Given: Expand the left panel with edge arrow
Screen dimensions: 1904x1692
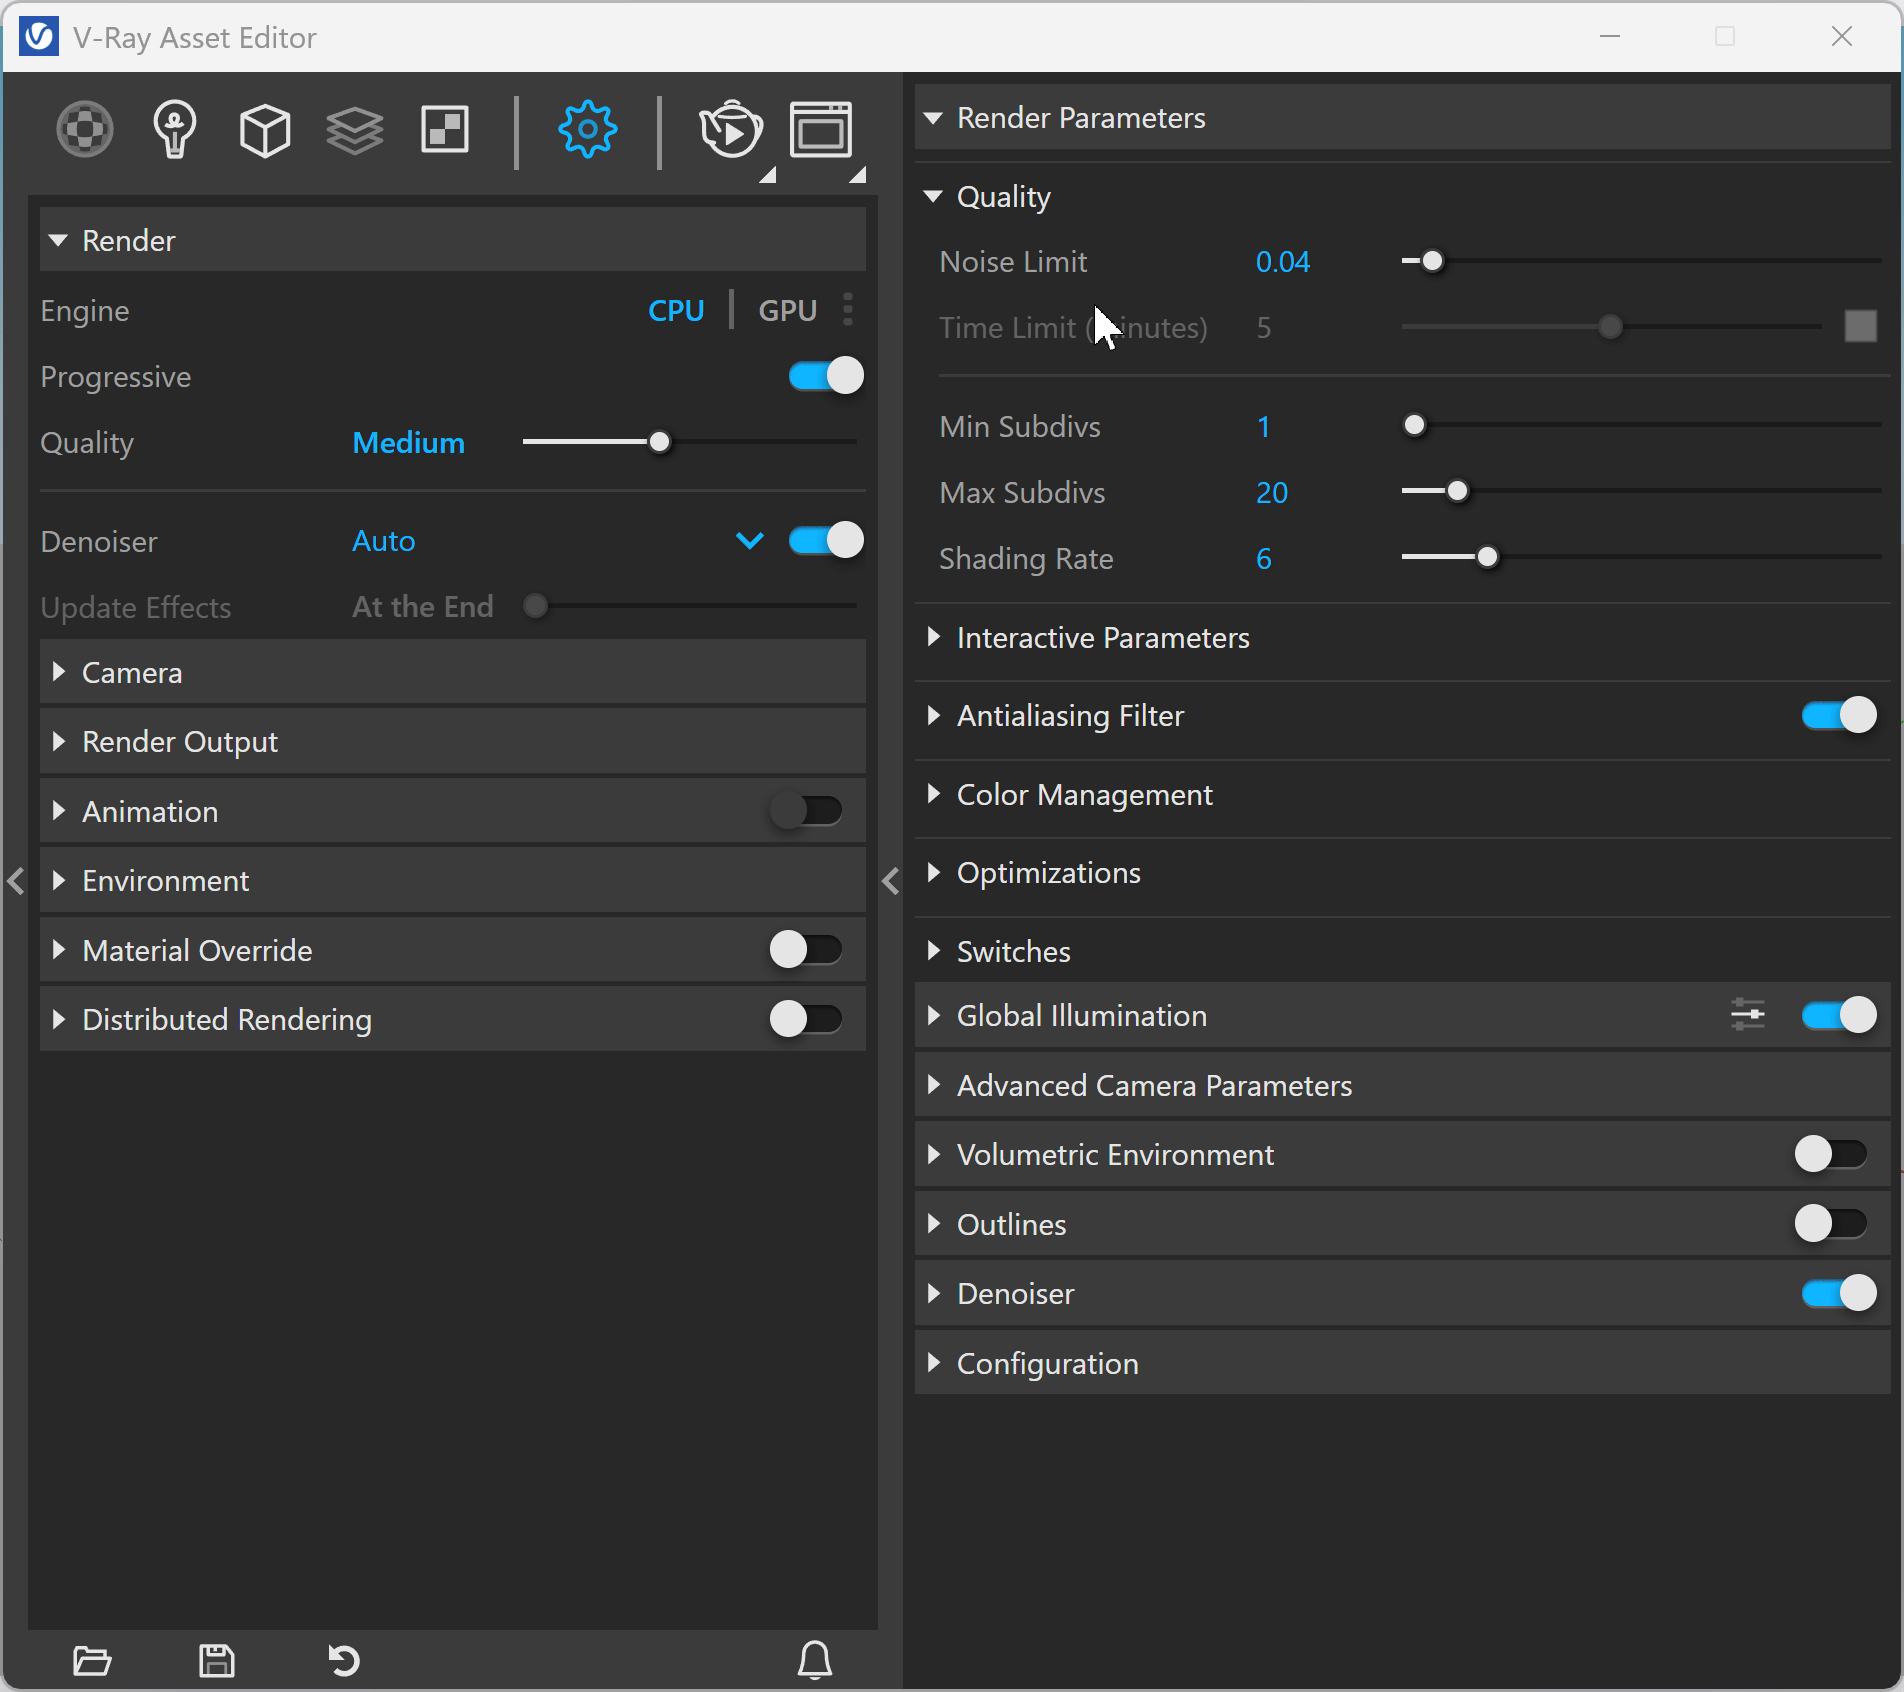Looking at the screenshot, I should point(16,881).
